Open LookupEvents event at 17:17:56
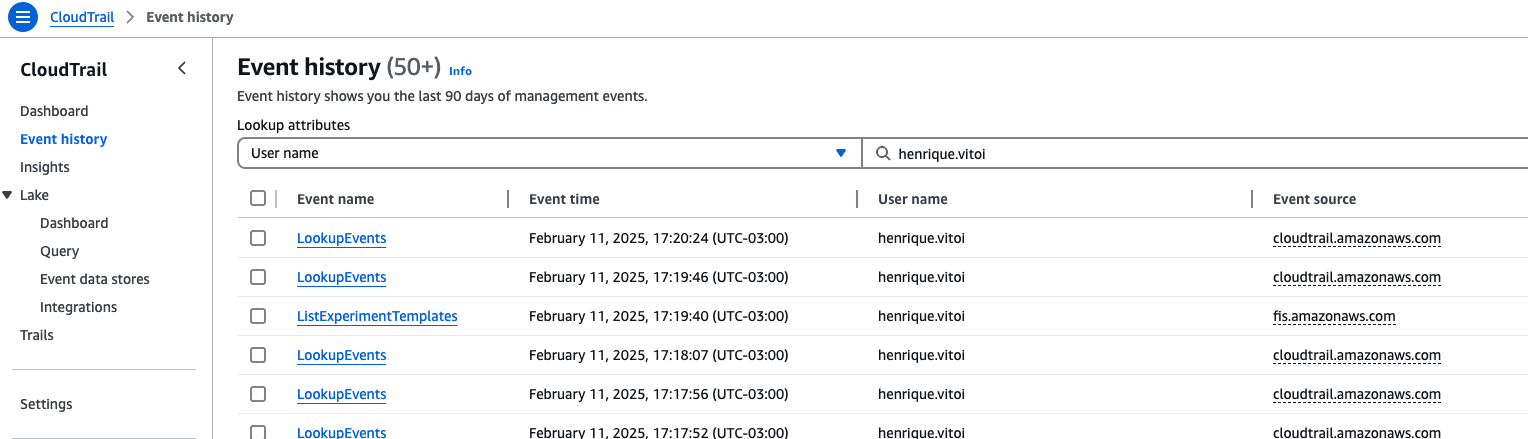This screenshot has height=439, width=1528. tap(341, 394)
